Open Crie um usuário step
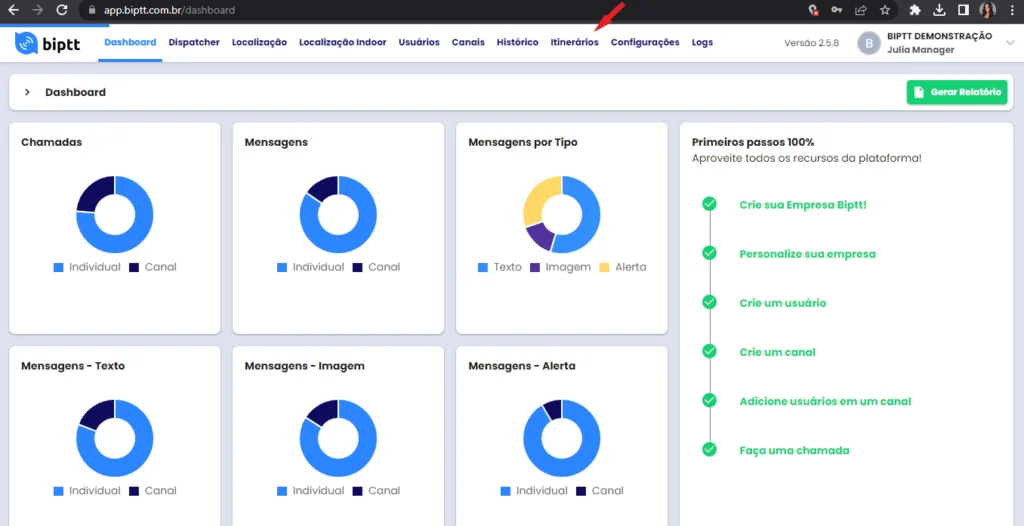Viewport: 1024px width, 526px height. click(x=783, y=303)
